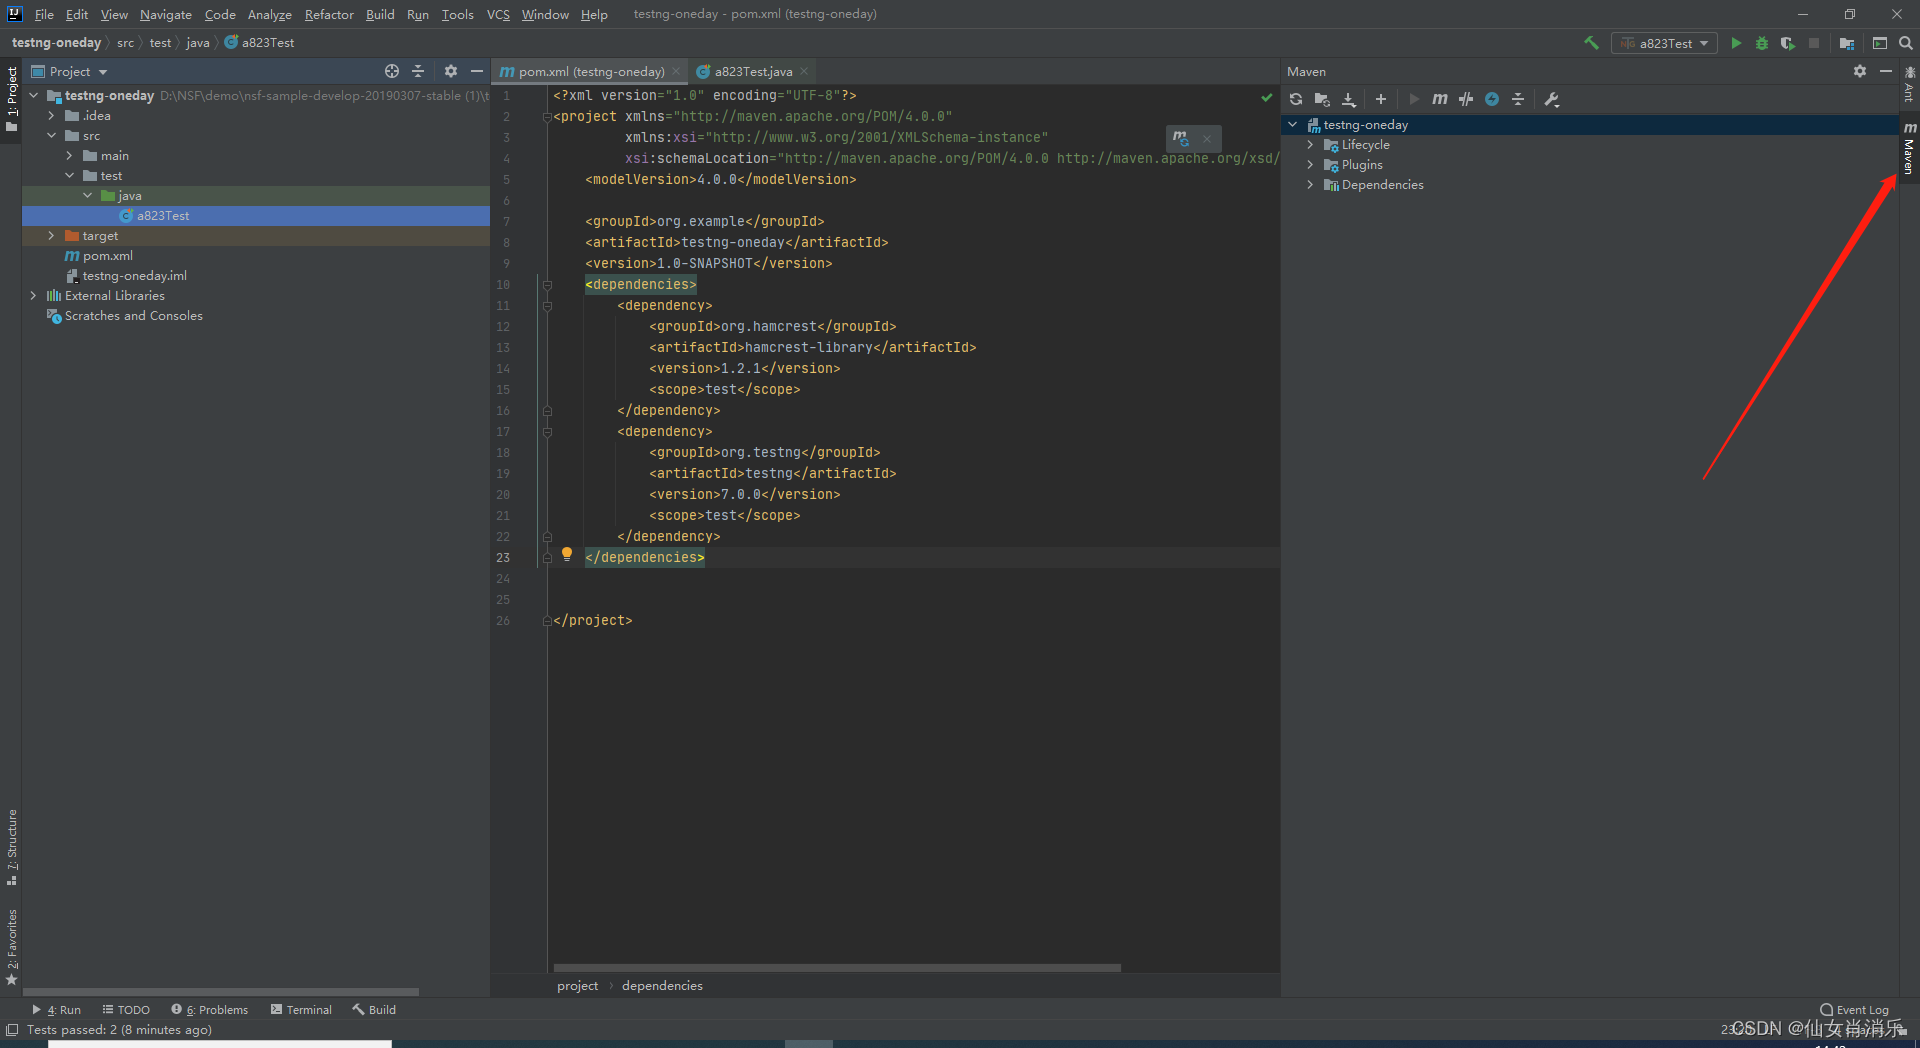The height and width of the screenshot is (1048, 1920).
Task: Expand External Libraries node
Action: [33, 296]
